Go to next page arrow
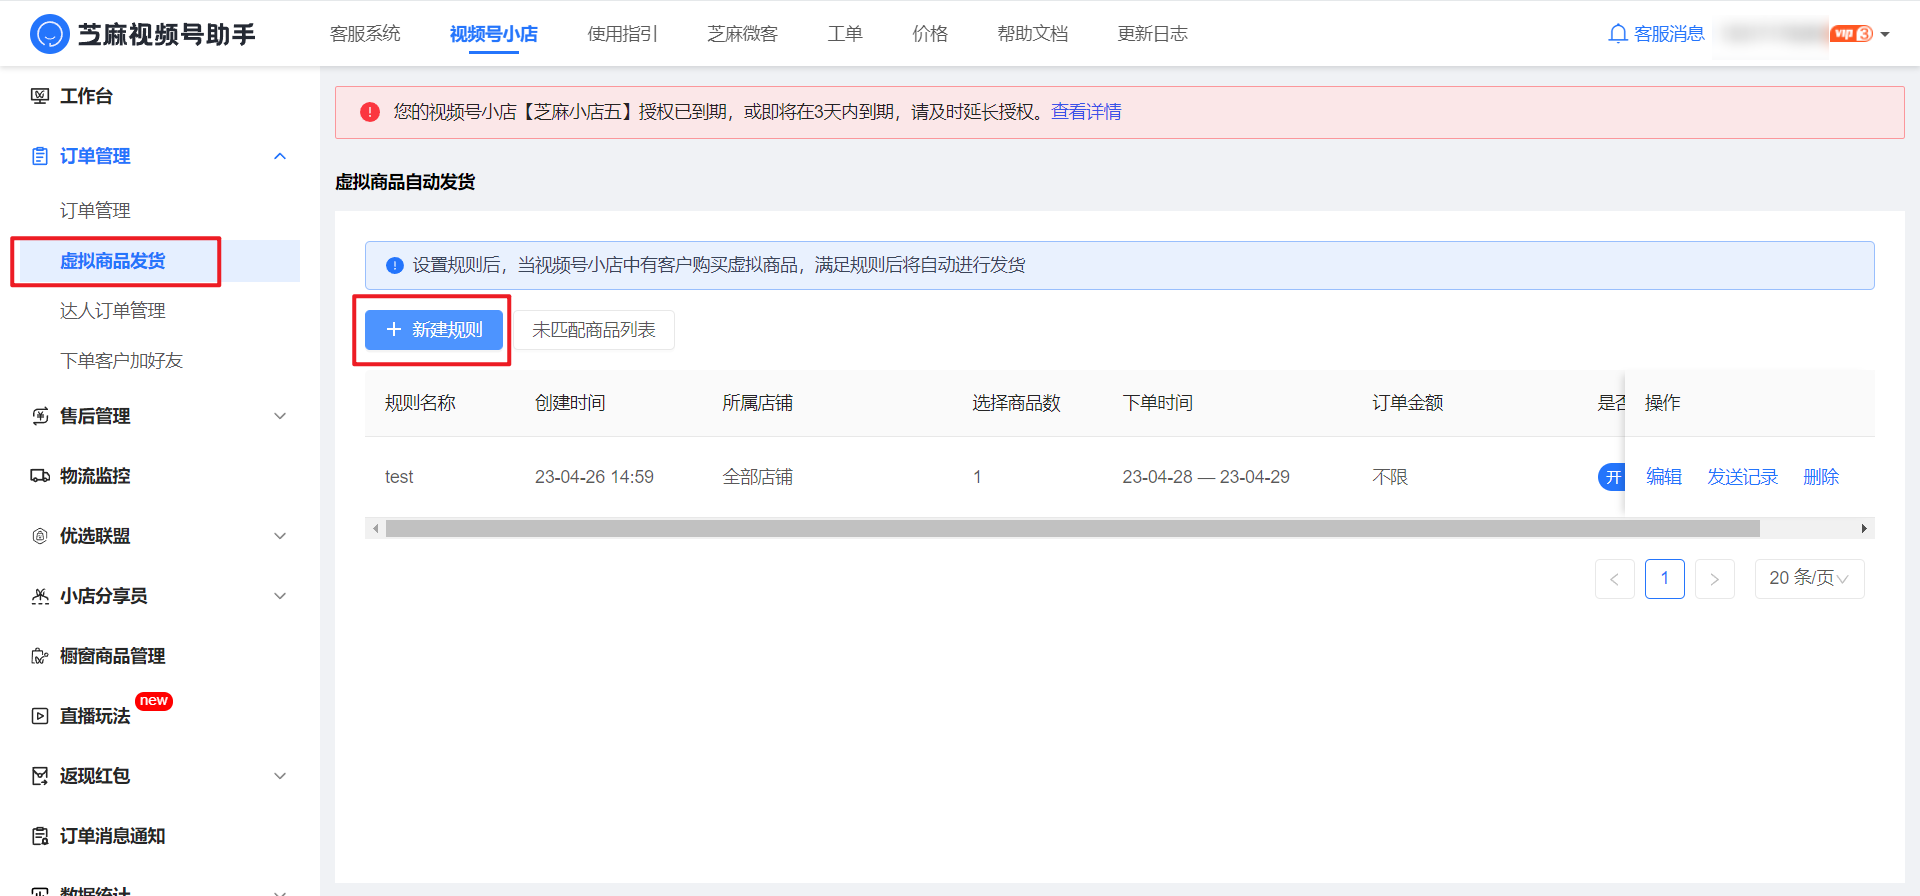This screenshot has height=896, width=1920. [x=1714, y=579]
